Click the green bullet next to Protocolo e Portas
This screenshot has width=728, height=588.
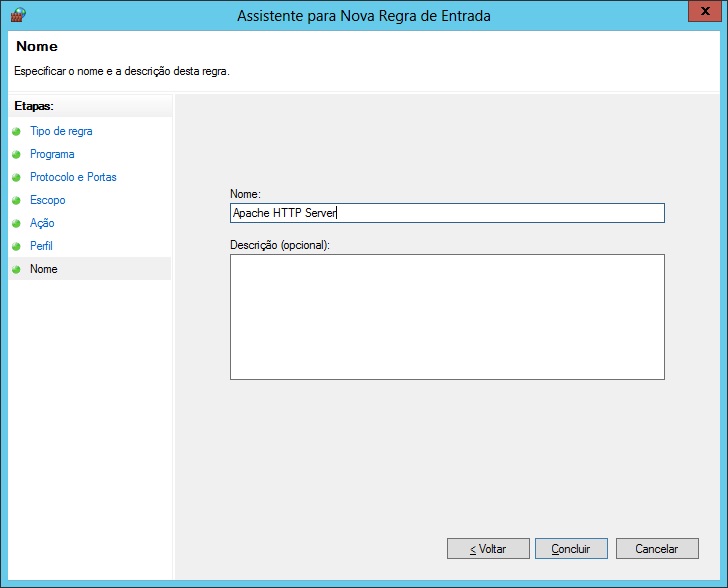[x=16, y=178]
